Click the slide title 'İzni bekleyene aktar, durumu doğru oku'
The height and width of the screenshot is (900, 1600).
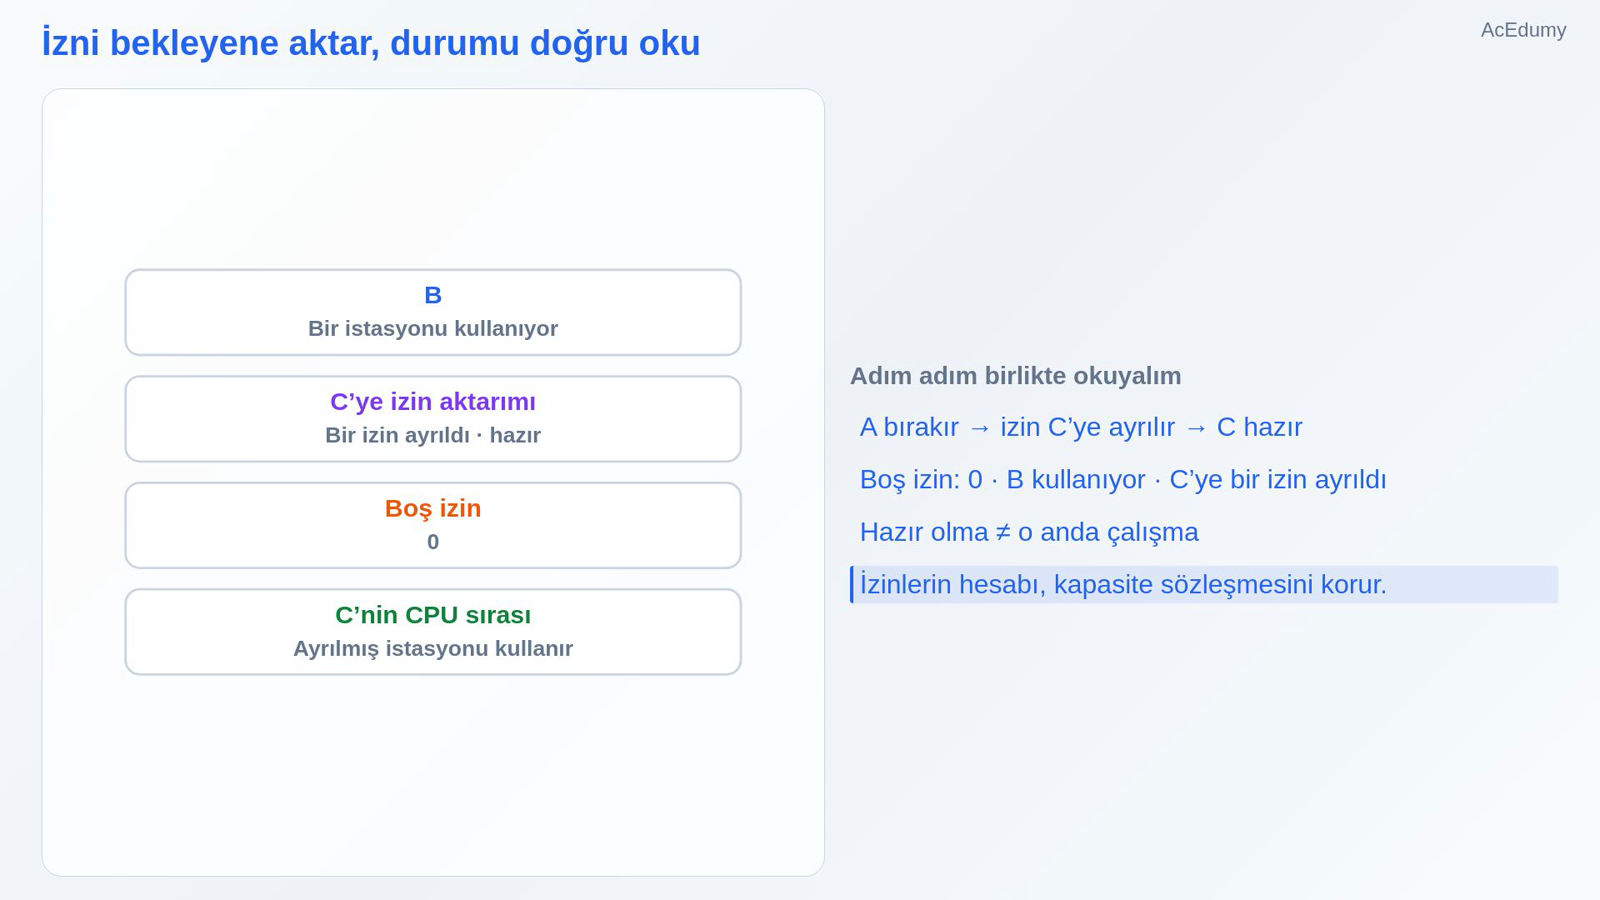click(371, 43)
